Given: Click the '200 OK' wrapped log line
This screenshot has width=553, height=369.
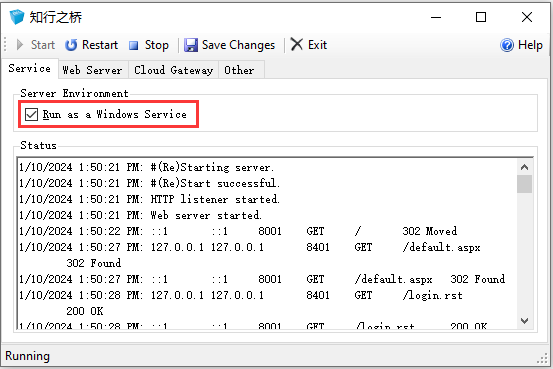Looking at the screenshot, I should [x=85, y=311].
